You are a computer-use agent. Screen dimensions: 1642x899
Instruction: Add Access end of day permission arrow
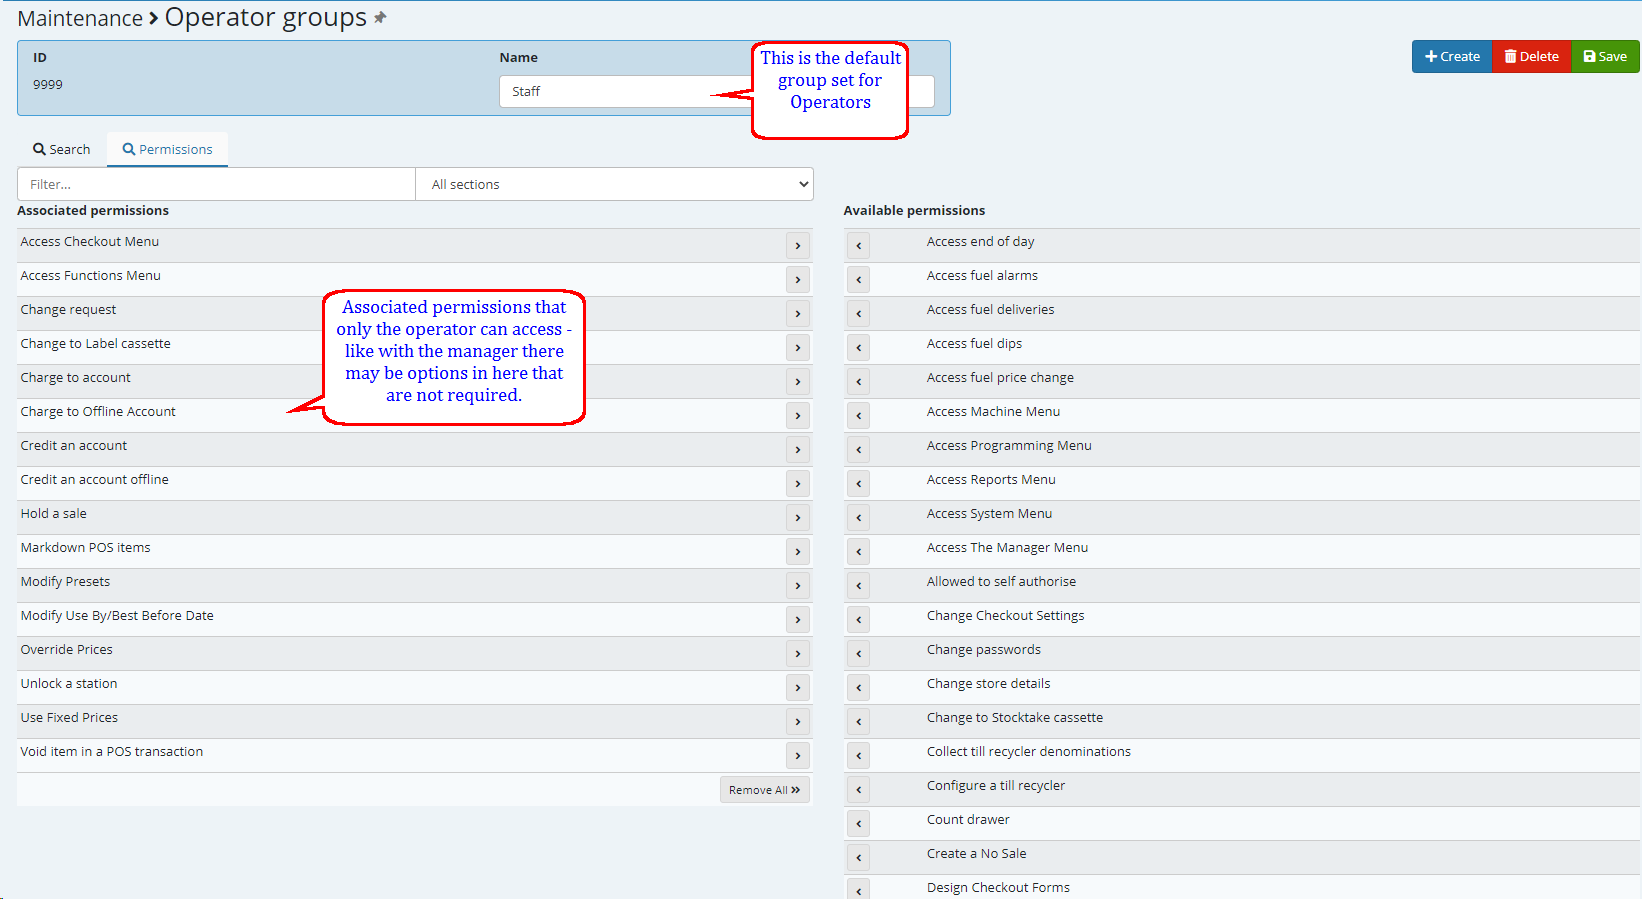(x=858, y=246)
